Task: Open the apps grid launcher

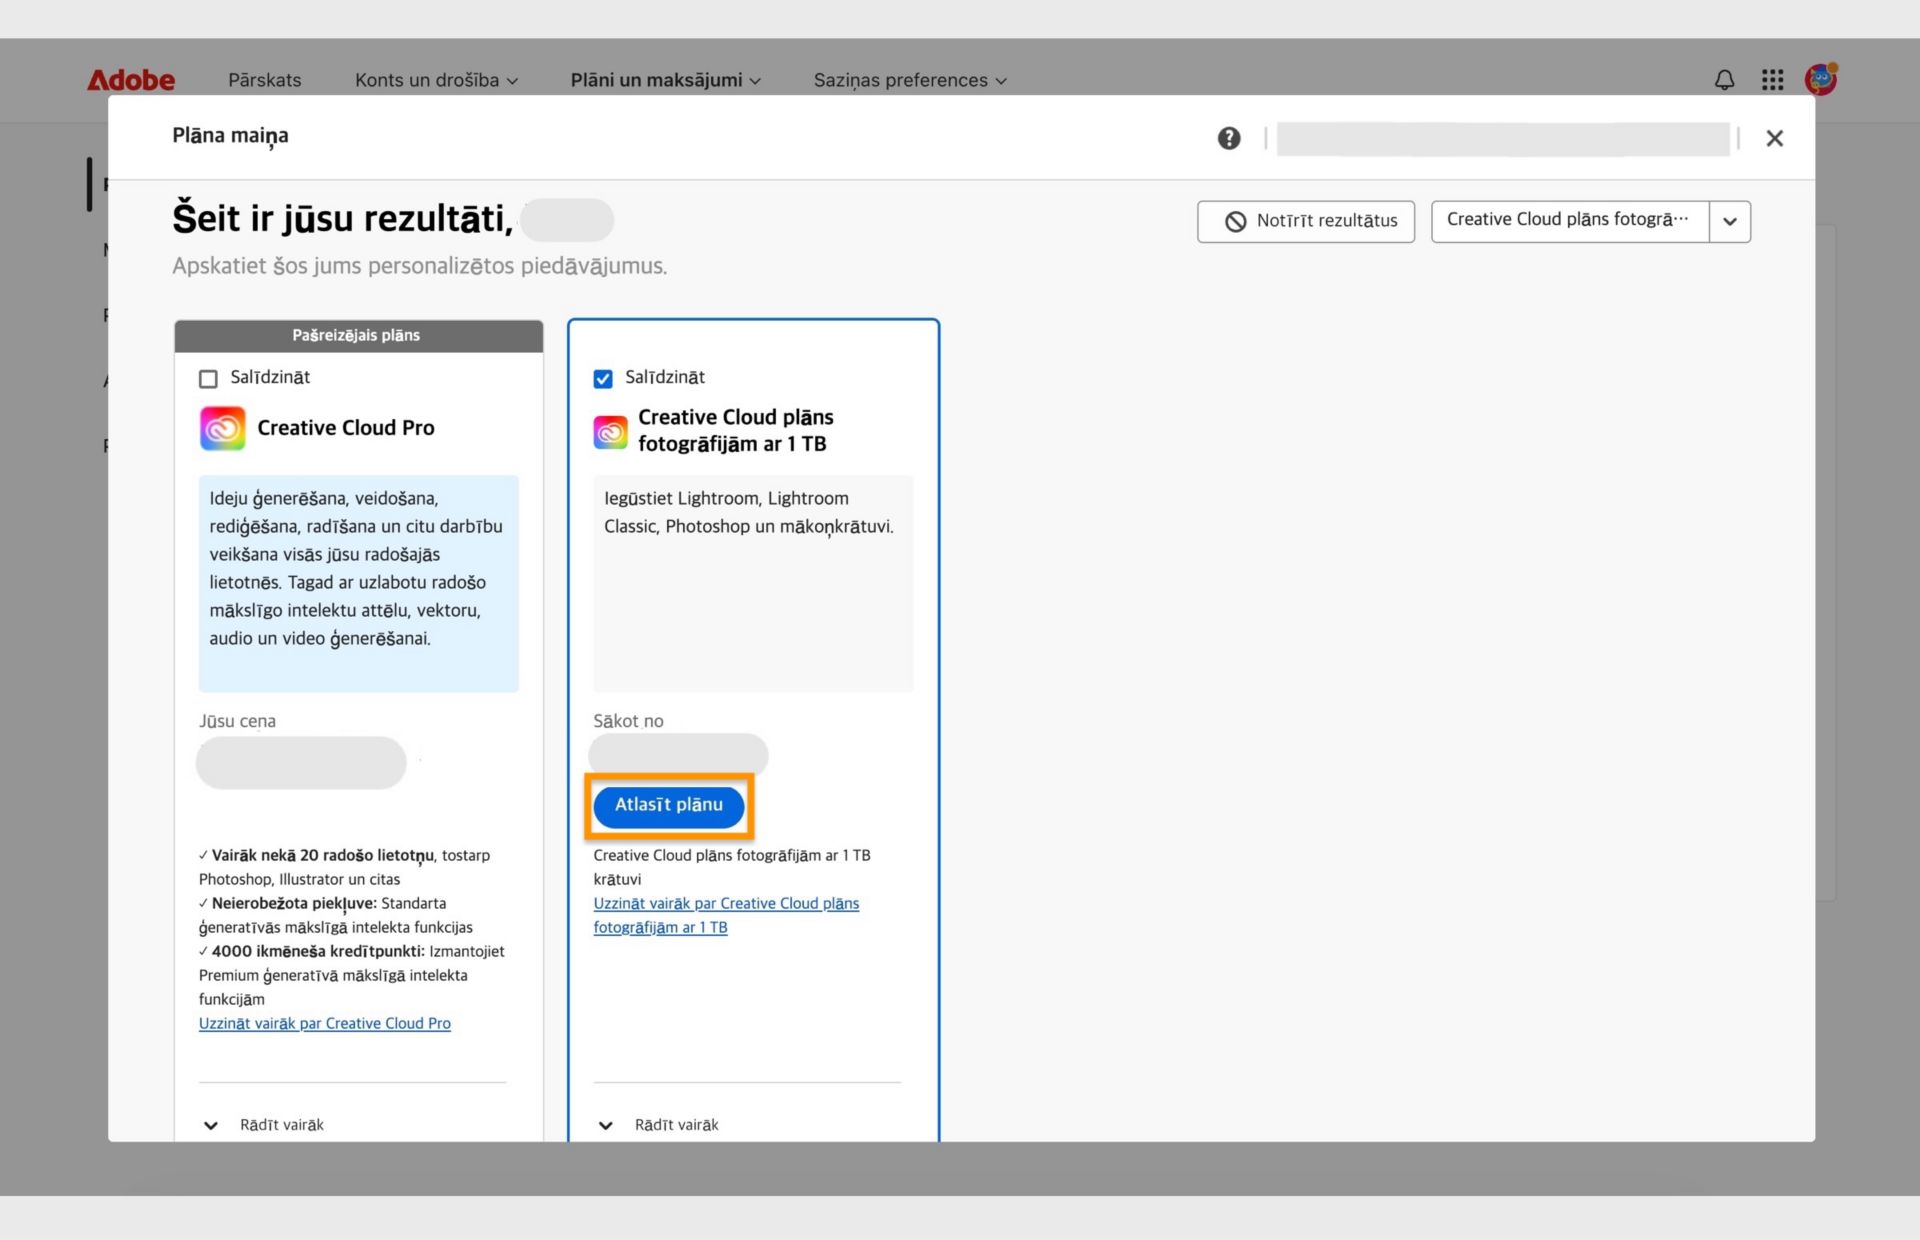Action: [1772, 80]
